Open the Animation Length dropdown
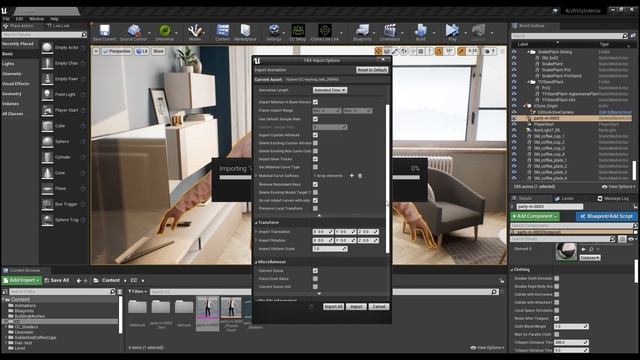Viewport: 640px width, 360px height. click(x=330, y=90)
